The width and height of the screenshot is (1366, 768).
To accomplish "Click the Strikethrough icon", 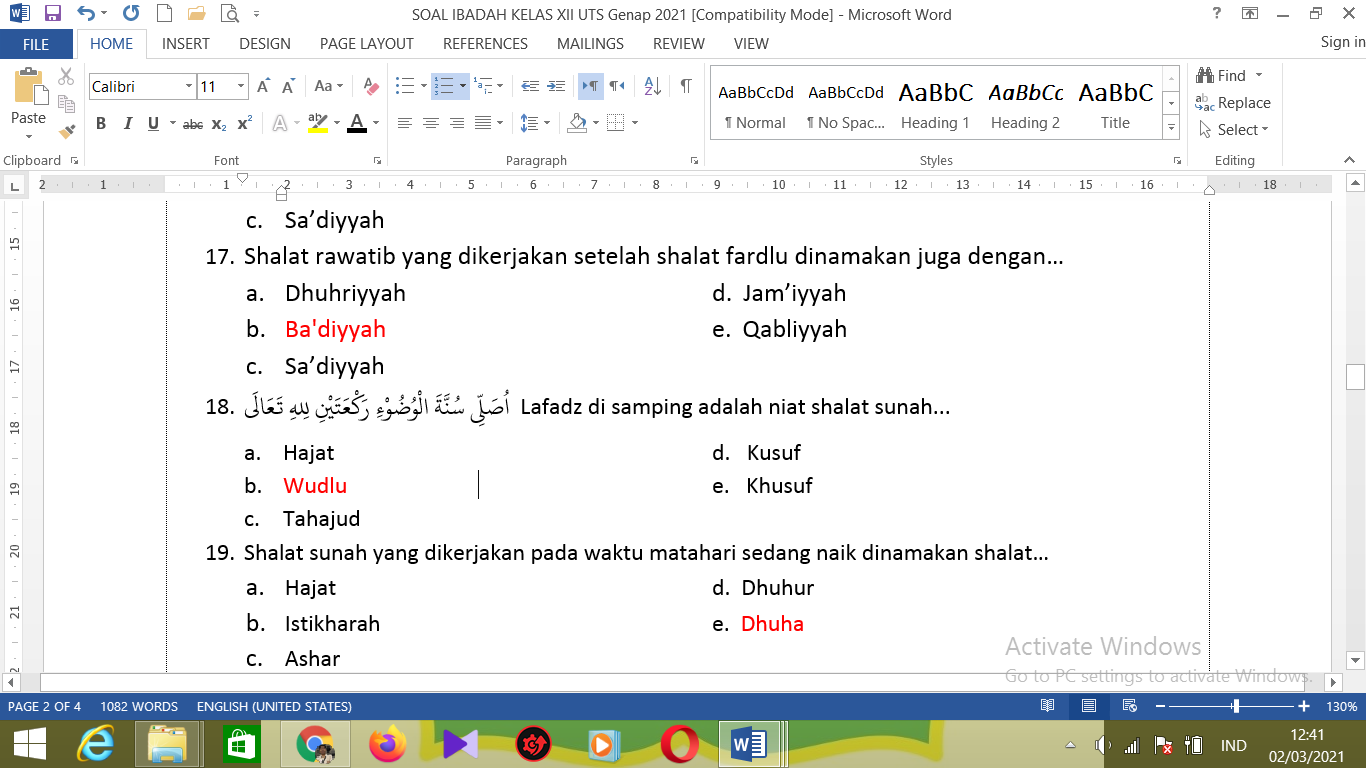I will 193,124.
